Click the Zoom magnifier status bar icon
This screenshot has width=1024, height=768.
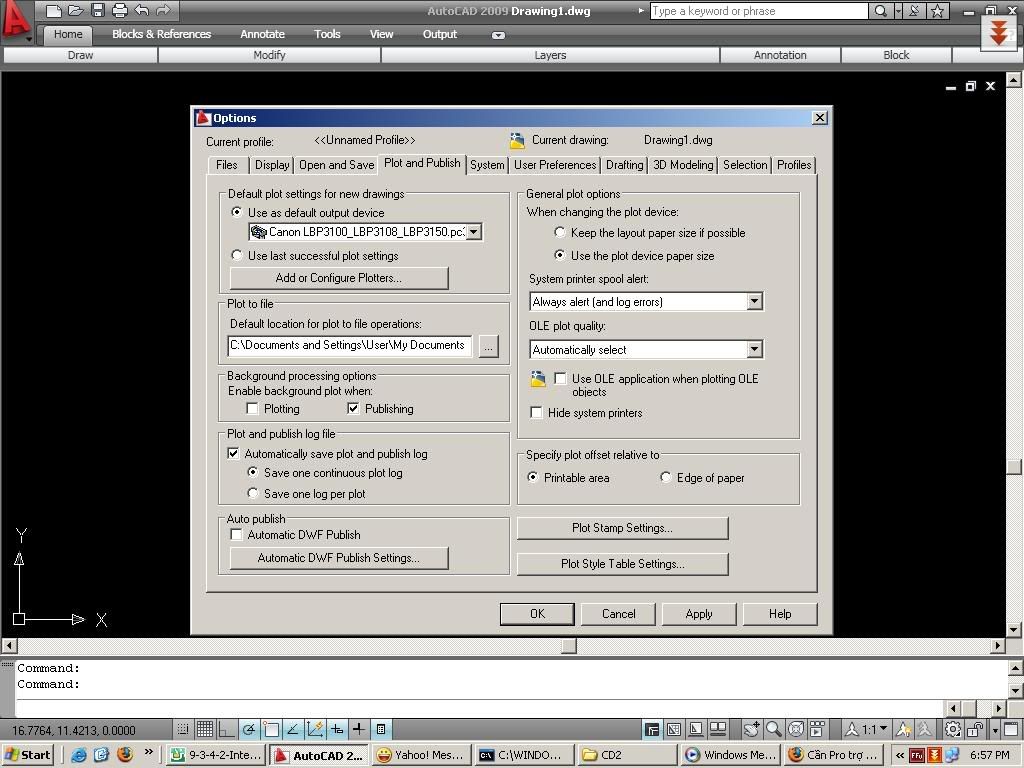click(773, 729)
